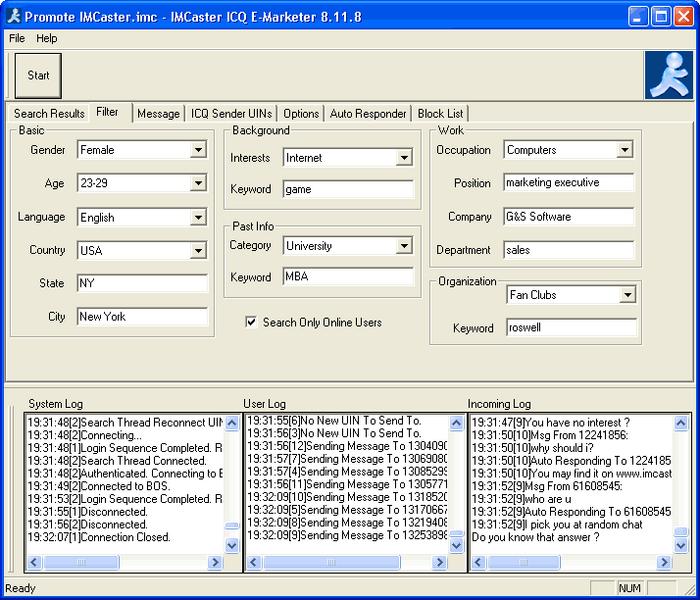Switch to the Search Results tab

[49, 113]
